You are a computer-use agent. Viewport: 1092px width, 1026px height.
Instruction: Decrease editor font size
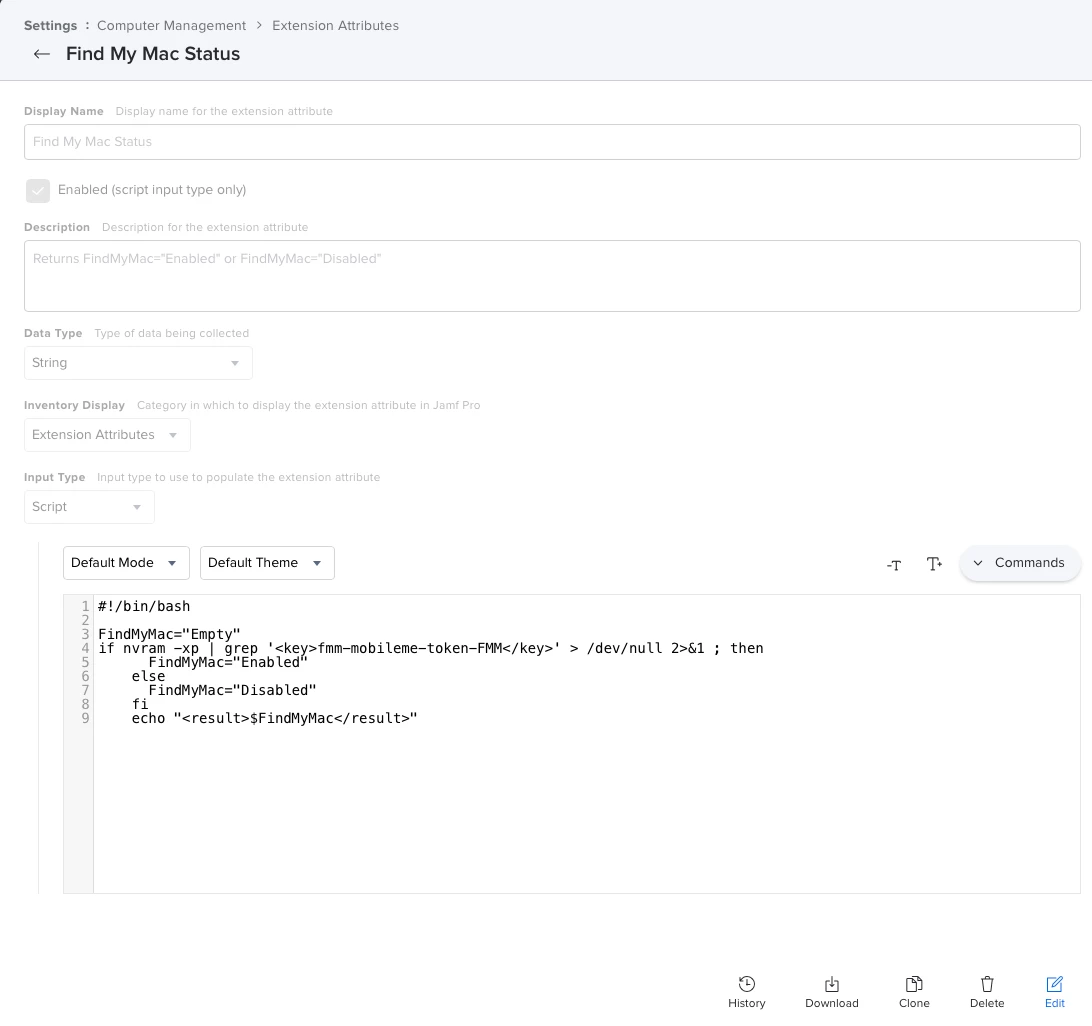tap(894, 564)
